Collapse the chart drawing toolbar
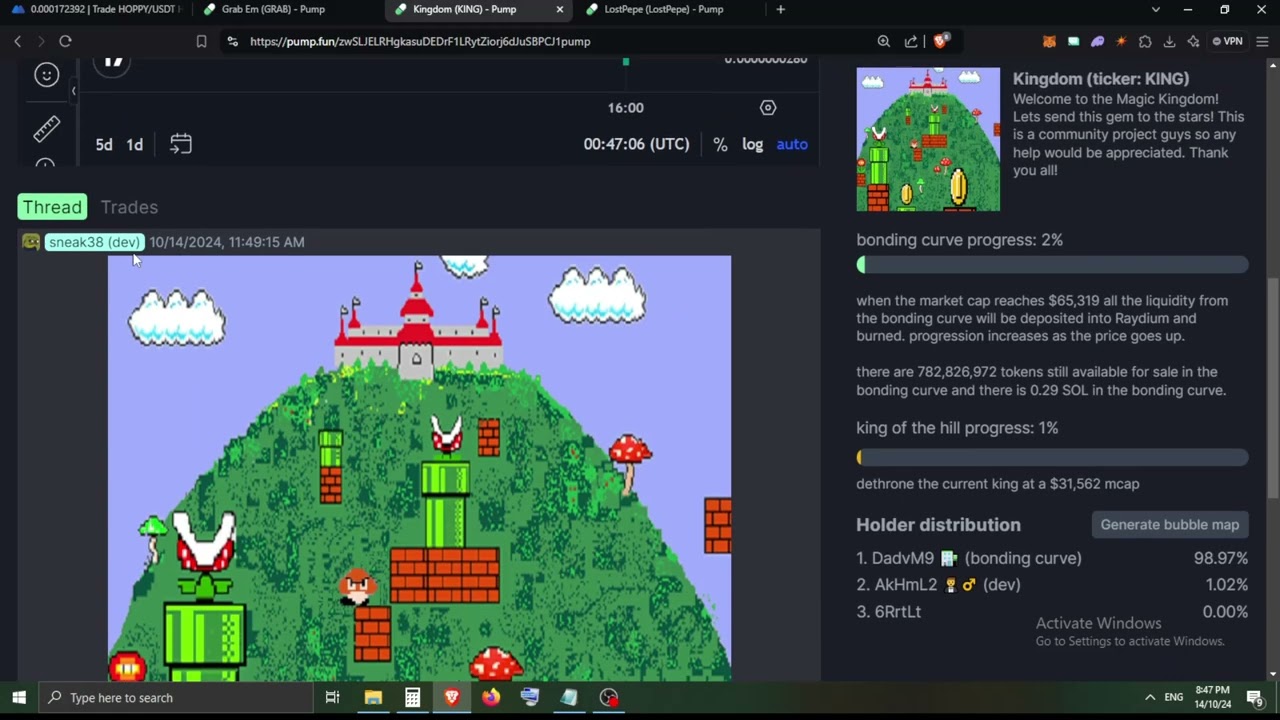 click(x=73, y=91)
